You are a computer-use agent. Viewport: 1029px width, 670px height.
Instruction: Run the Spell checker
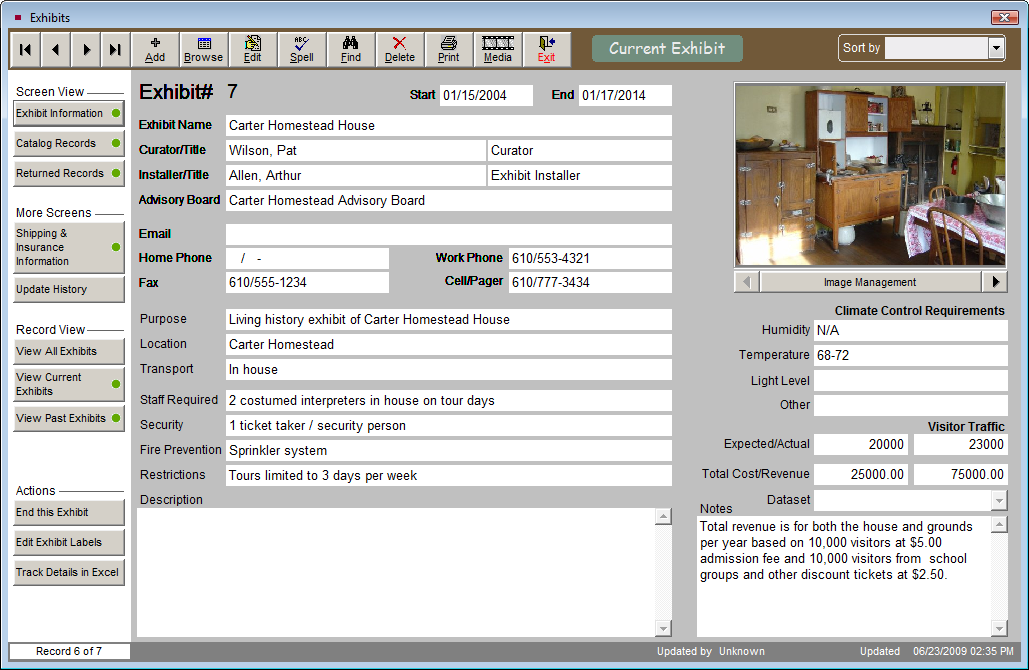point(301,48)
